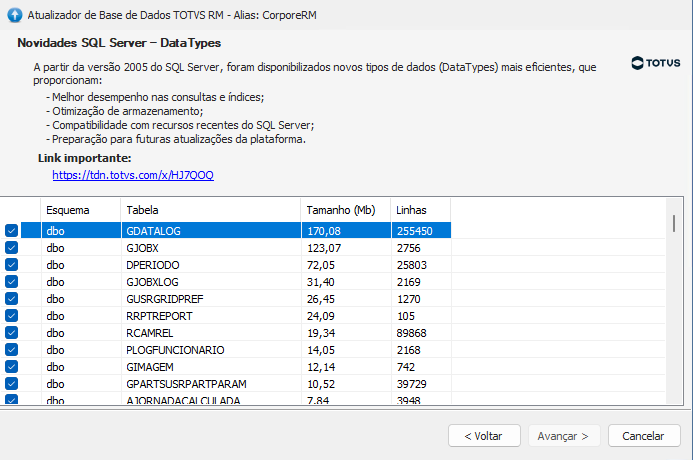
Task: Click the size value 12,14
Action: [x=321, y=367]
